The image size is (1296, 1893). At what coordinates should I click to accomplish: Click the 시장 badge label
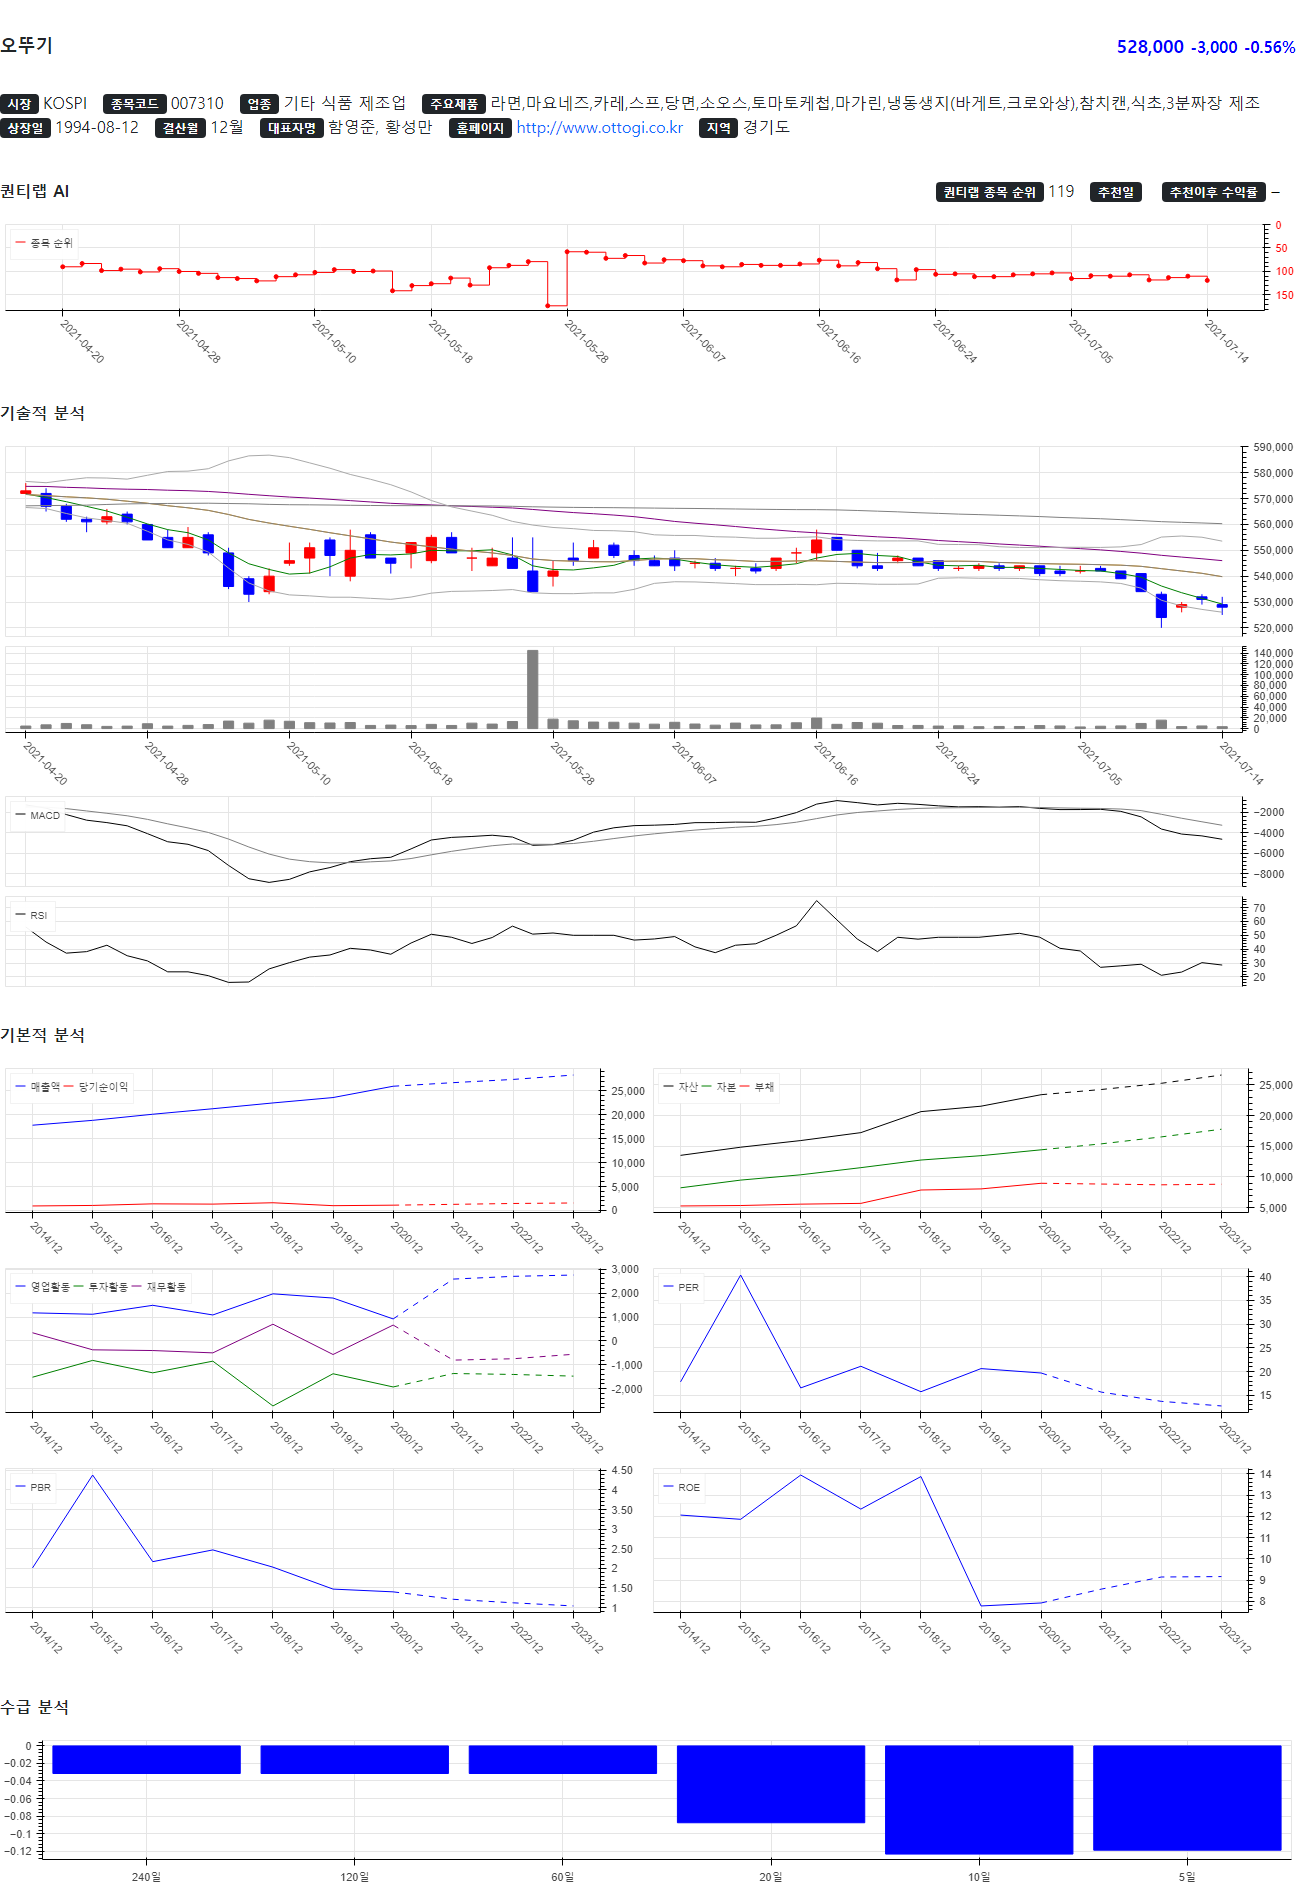tap(19, 104)
